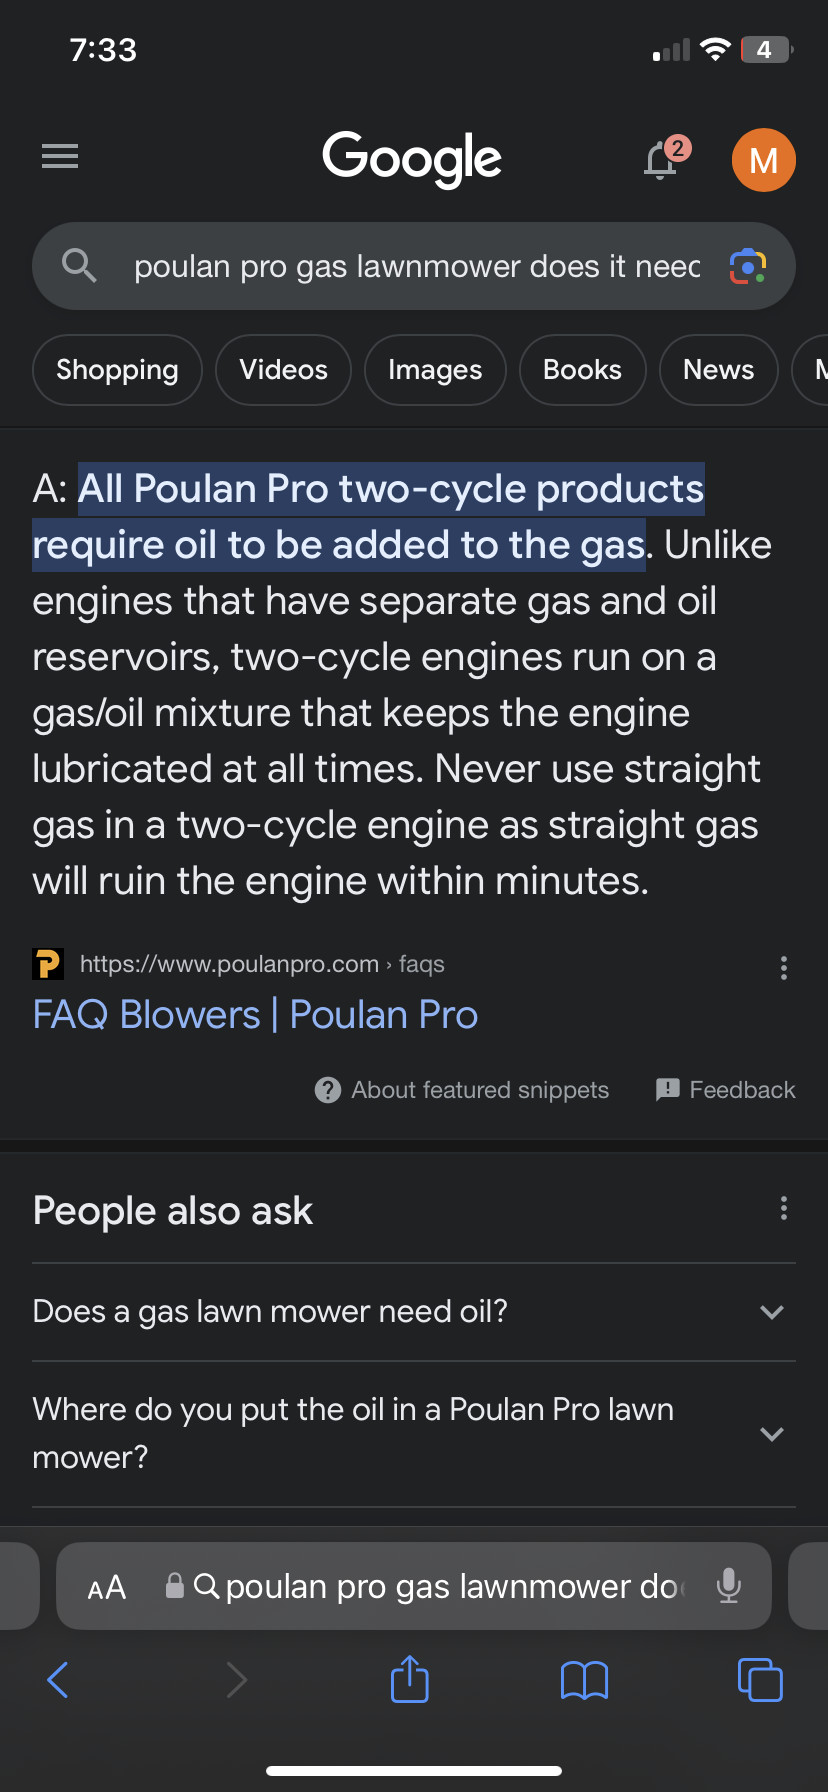The image size is (828, 1792).
Task: Show Safari open tabs
Action: point(760,1679)
